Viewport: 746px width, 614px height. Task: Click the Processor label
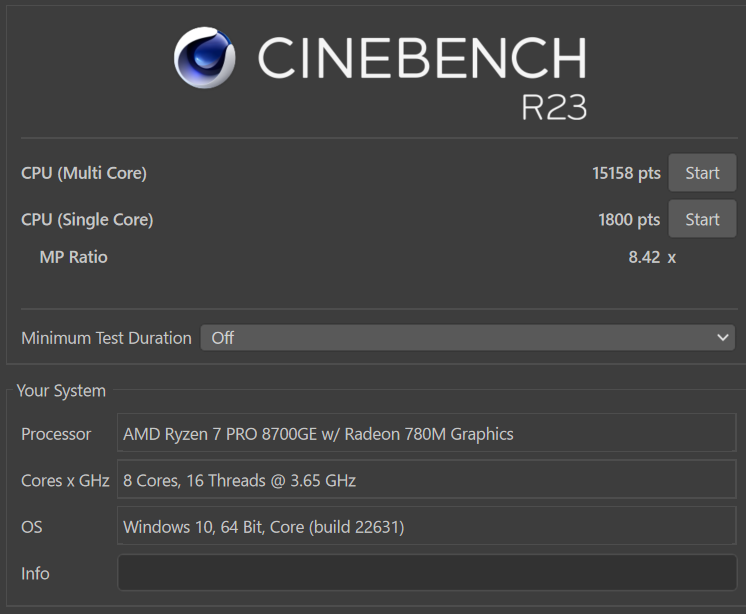click(56, 434)
